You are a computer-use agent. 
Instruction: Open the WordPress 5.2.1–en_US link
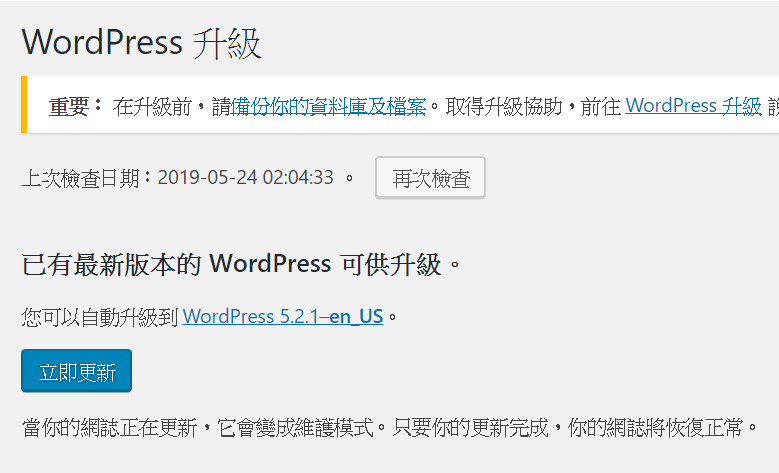coord(283,316)
